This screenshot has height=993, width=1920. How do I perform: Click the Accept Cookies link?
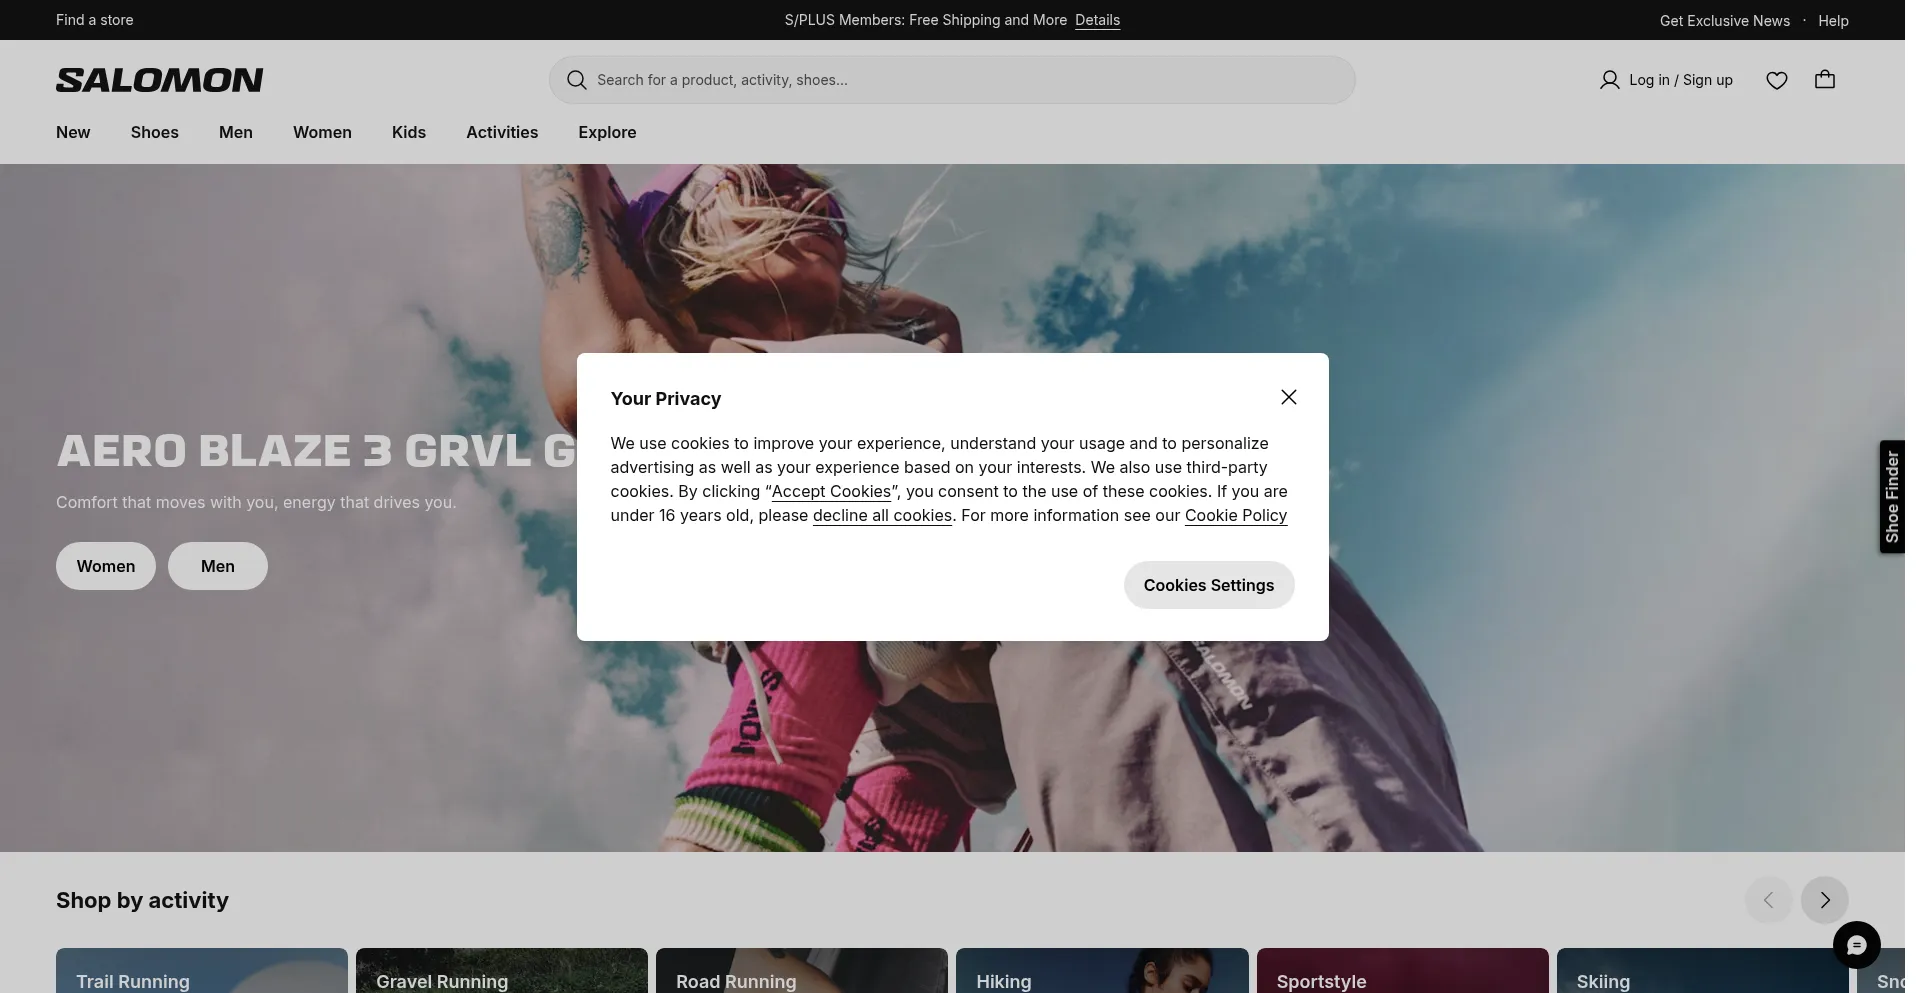point(831,491)
